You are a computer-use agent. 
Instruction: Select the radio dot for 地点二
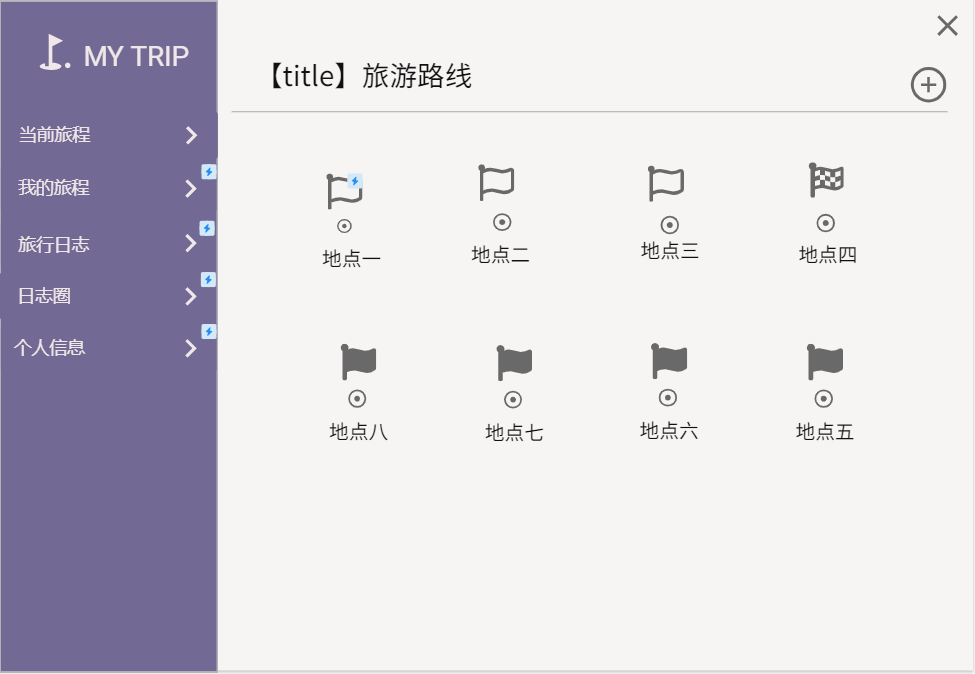tap(502, 222)
